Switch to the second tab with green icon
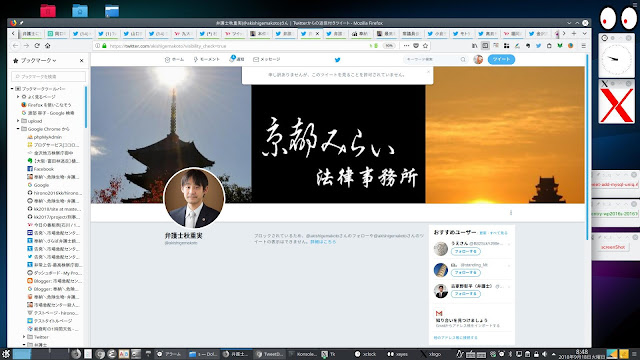 pyautogui.click(x=57, y=34)
